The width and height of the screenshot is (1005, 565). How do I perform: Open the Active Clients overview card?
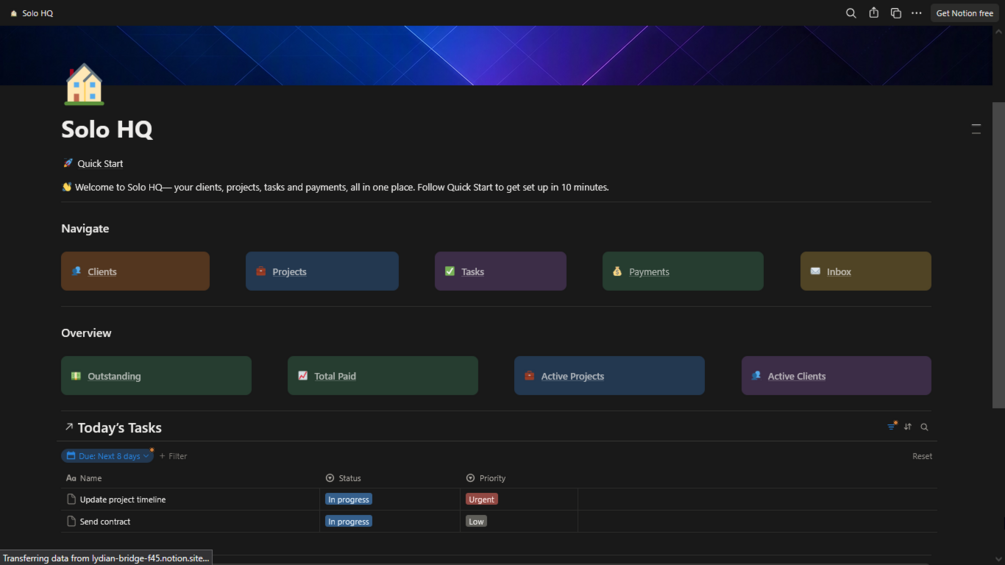[x=836, y=375]
